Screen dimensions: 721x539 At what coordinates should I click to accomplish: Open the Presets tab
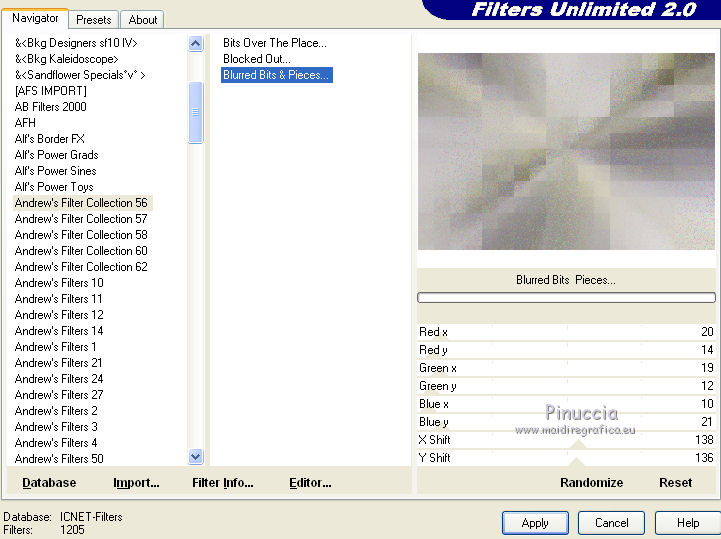(94, 20)
